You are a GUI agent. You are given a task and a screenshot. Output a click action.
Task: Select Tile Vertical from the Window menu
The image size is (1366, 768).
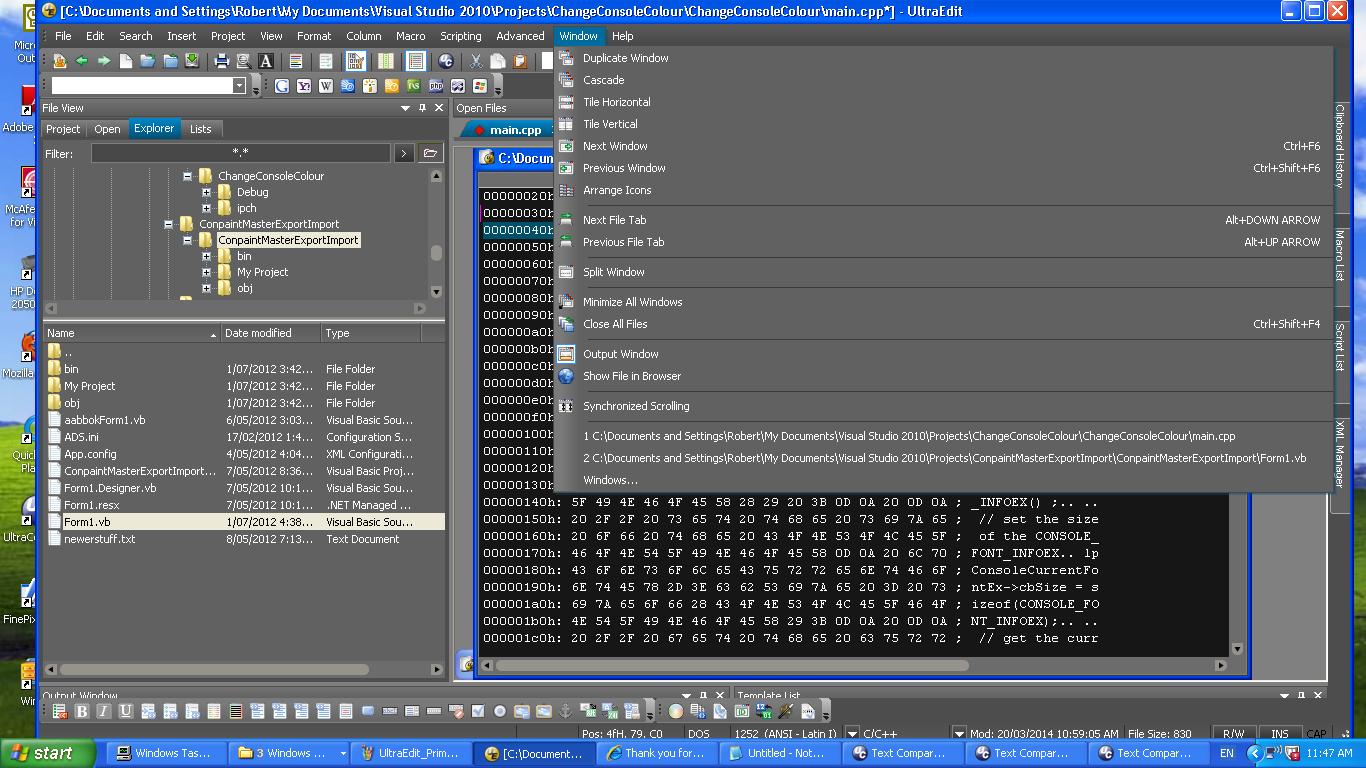[x=610, y=124]
